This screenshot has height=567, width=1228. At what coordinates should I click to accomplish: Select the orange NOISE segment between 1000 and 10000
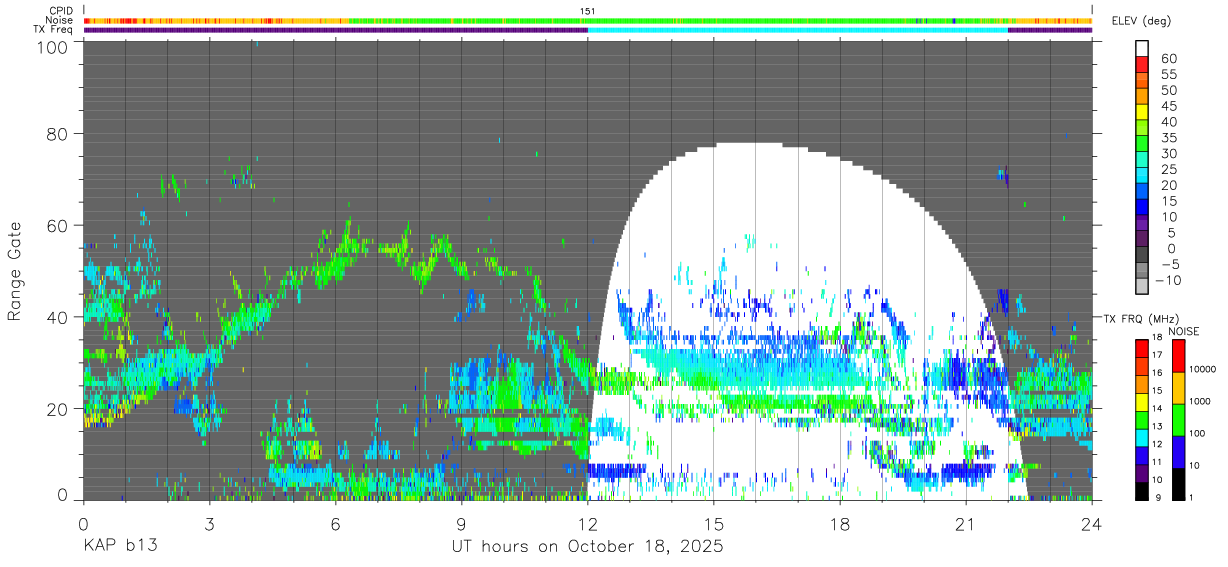(1178, 387)
